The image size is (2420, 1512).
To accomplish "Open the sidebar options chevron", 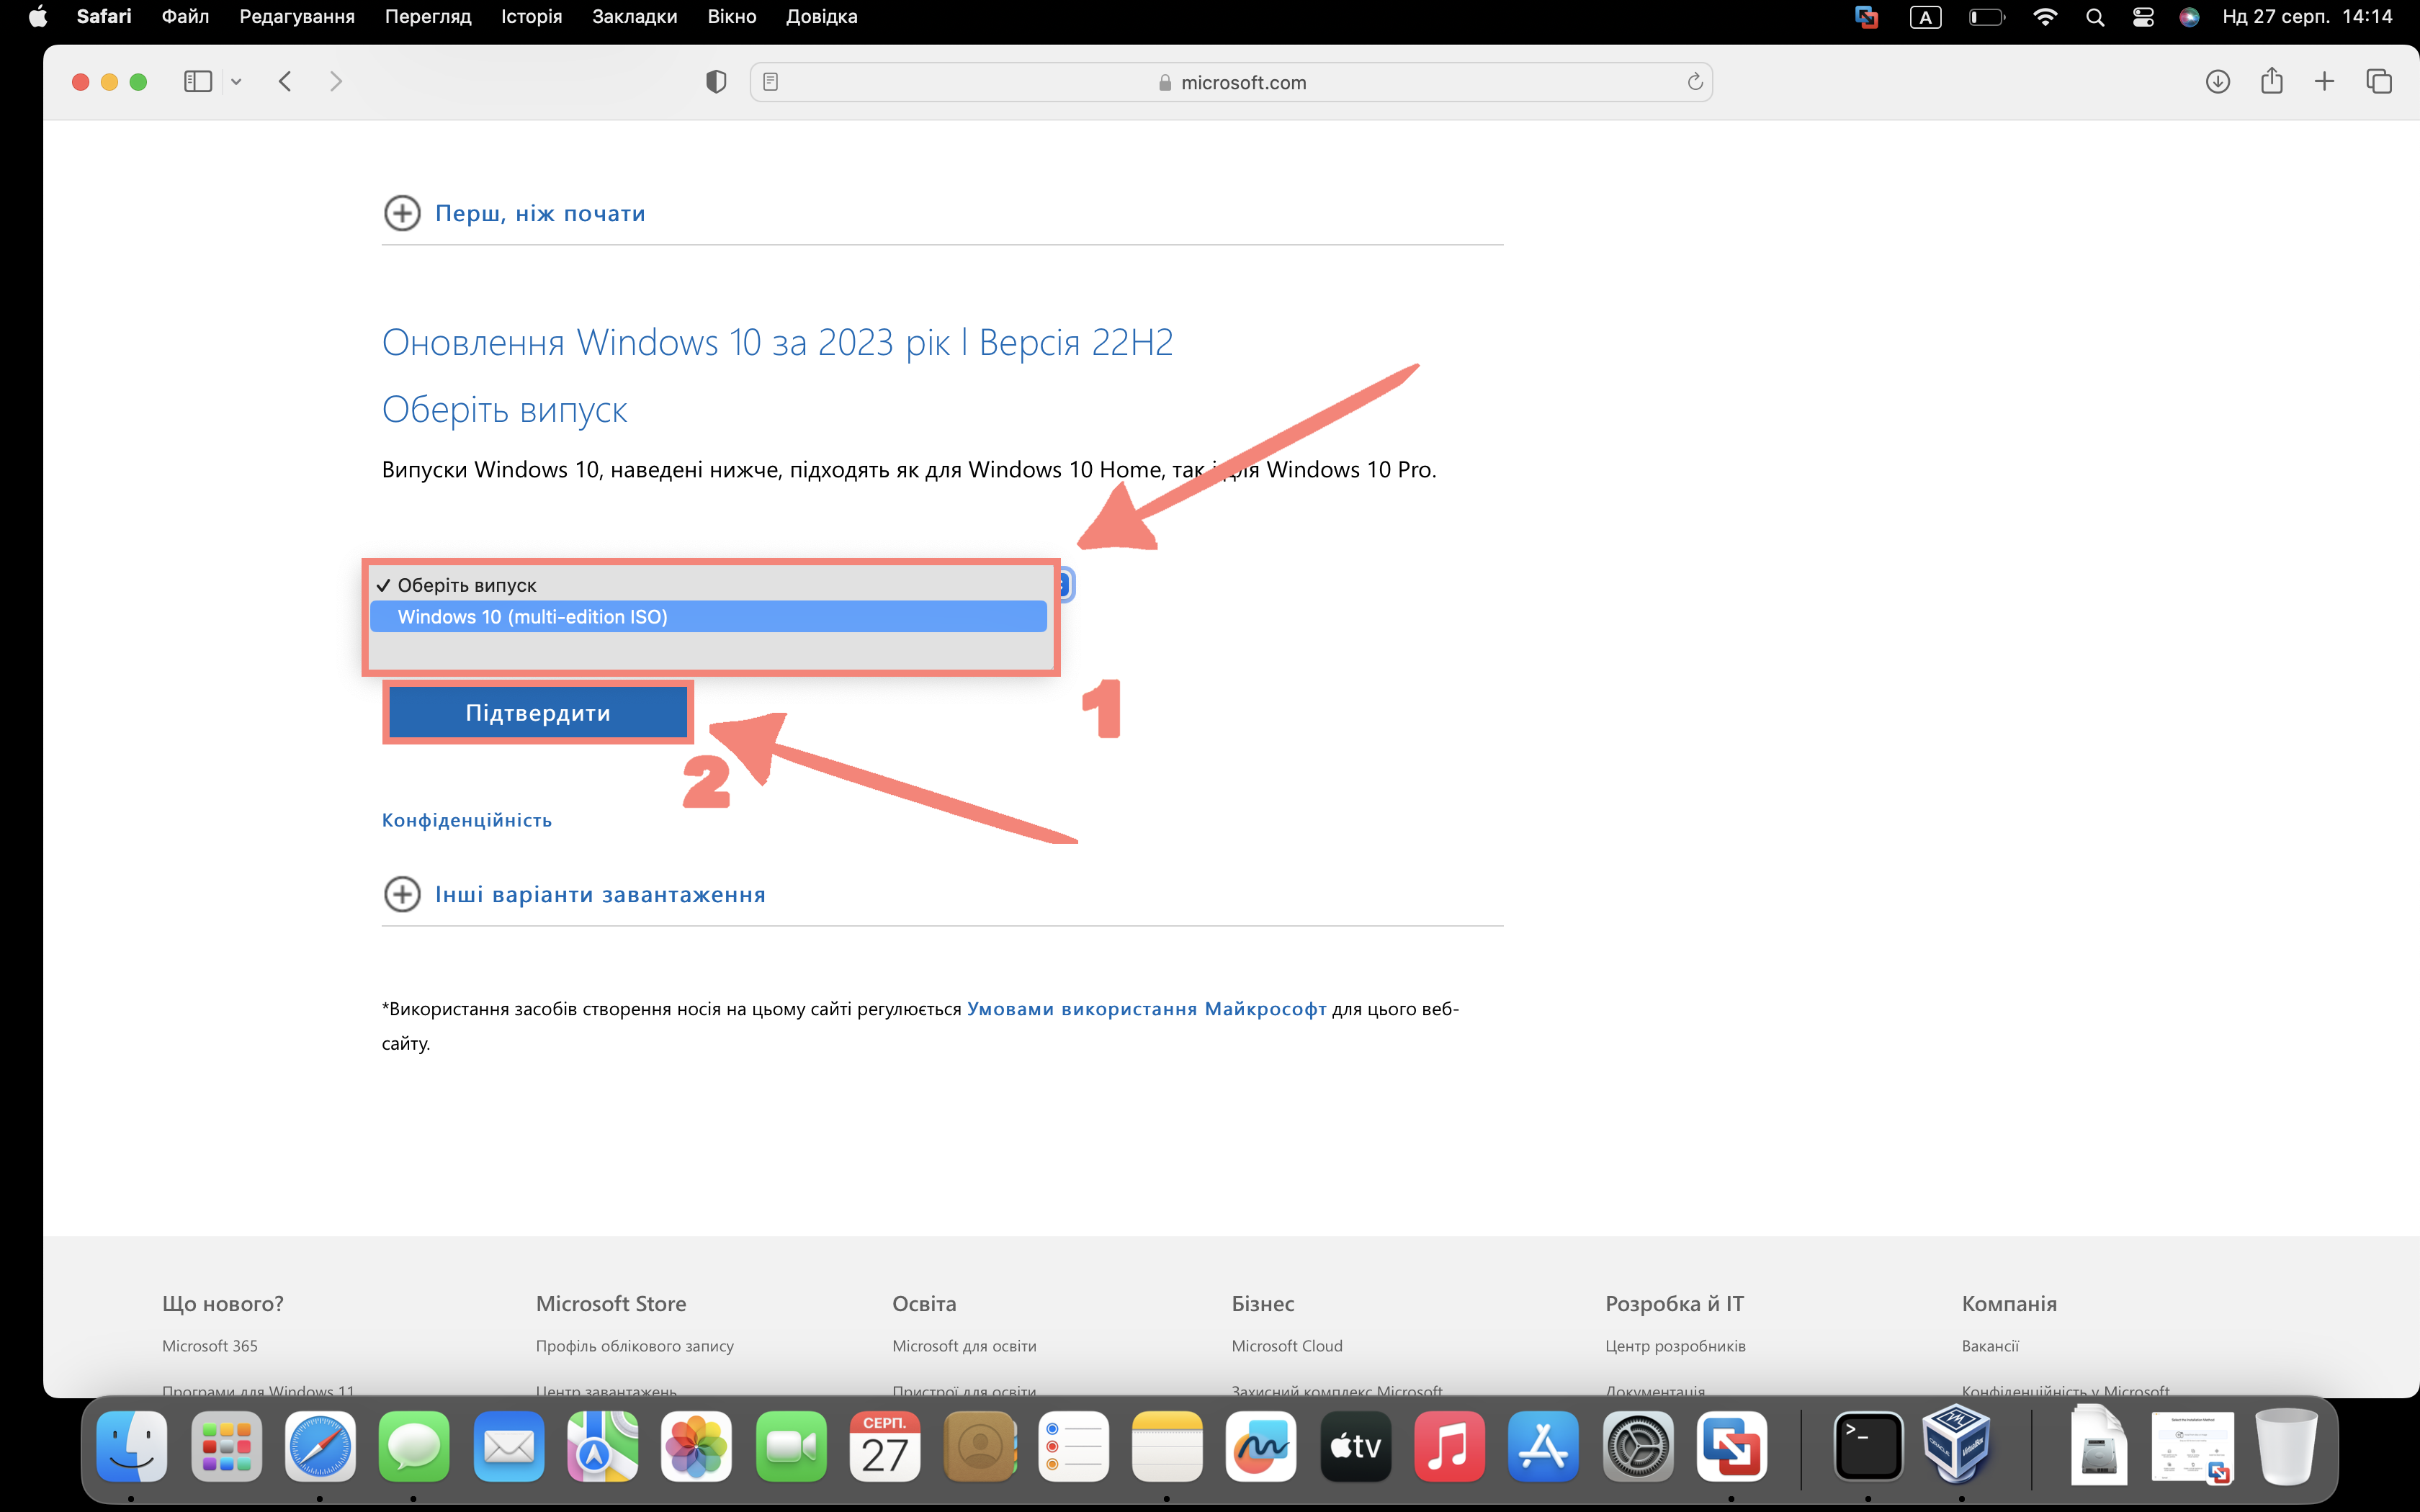I will pyautogui.click(x=236, y=82).
